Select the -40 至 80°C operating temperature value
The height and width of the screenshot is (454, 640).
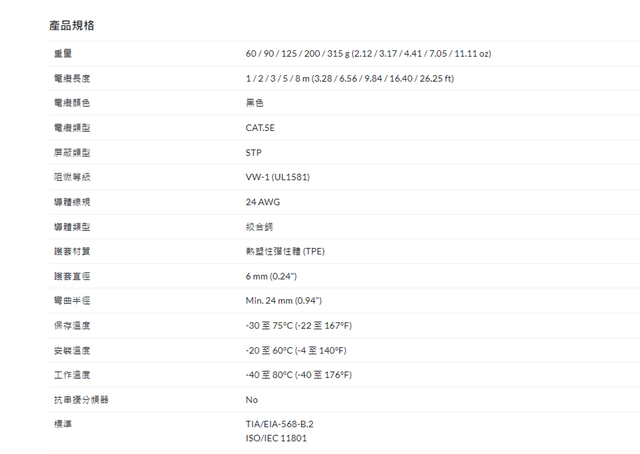(x=298, y=375)
